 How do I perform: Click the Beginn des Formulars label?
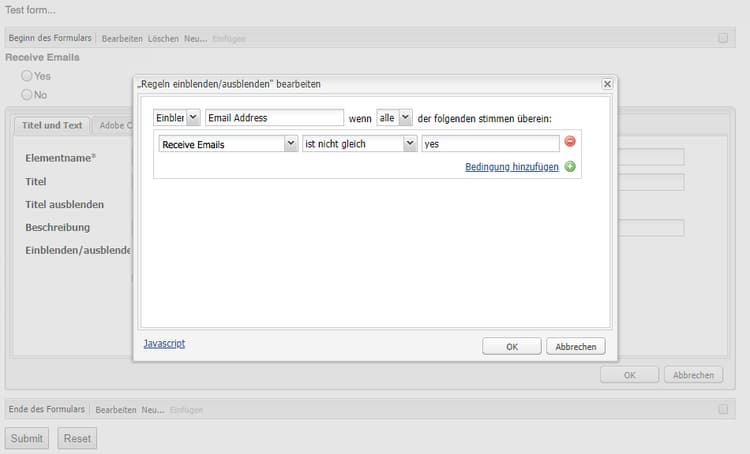point(50,38)
